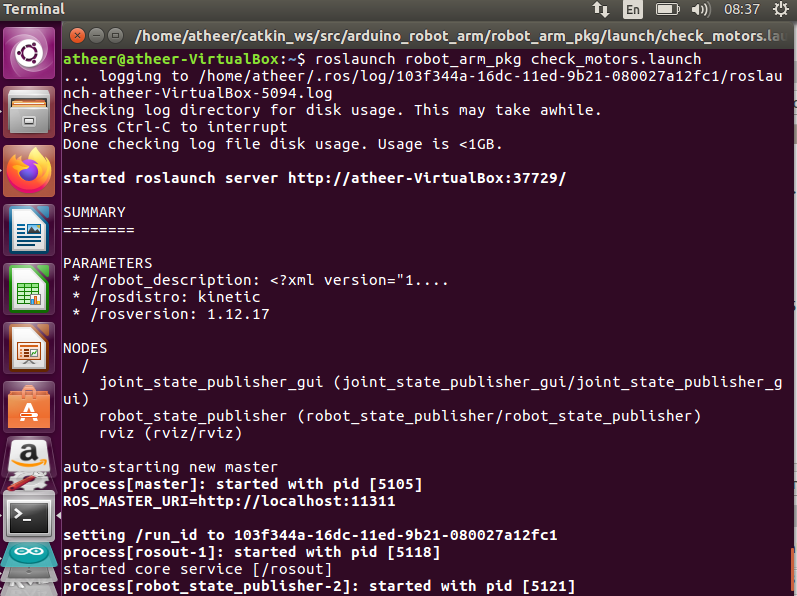Click the /rosdistro: kinetic parameter line
Screen dimensions: 797x596
[x=166, y=297]
